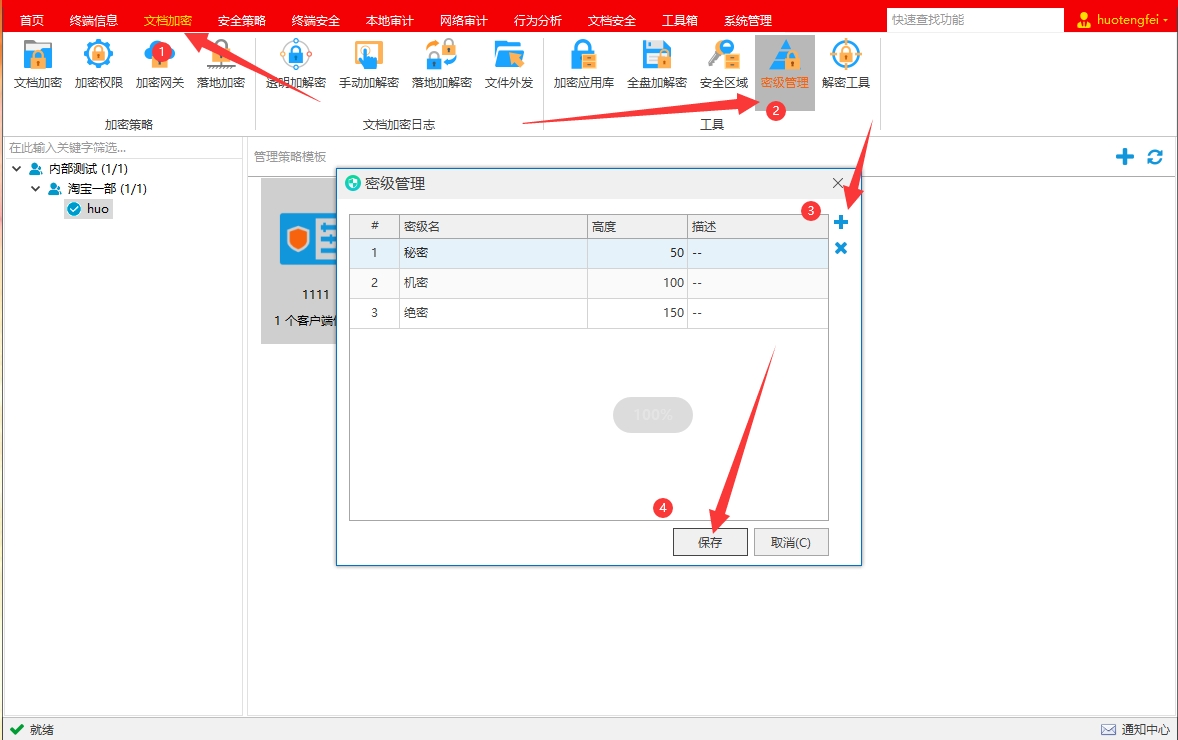The image size is (1178, 740).
Task: Click the height value 100
Action: [x=673, y=283]
